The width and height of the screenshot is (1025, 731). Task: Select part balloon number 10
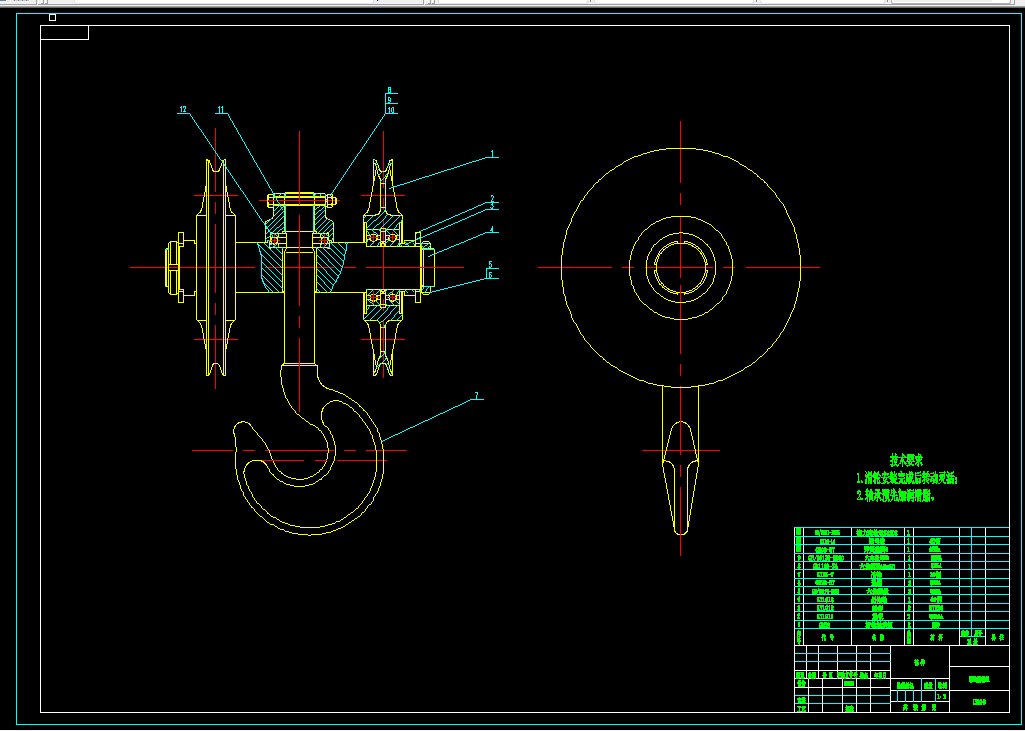point(391,110)
